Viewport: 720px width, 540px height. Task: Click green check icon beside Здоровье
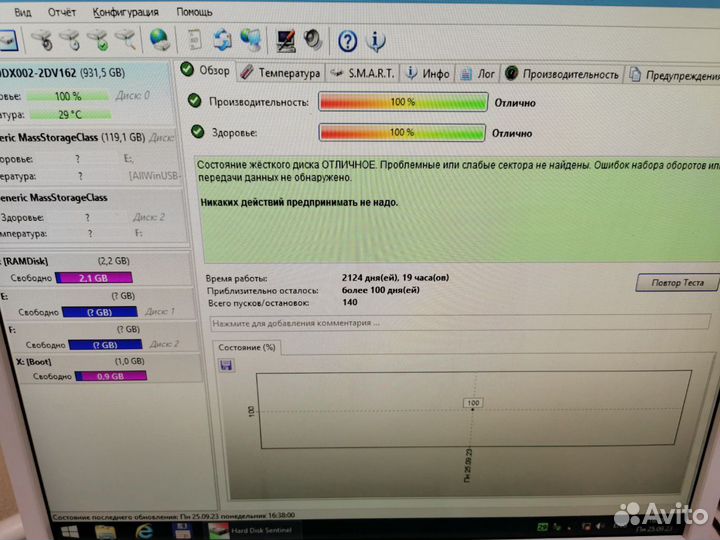pyautogui.click(x=197, y=132)
